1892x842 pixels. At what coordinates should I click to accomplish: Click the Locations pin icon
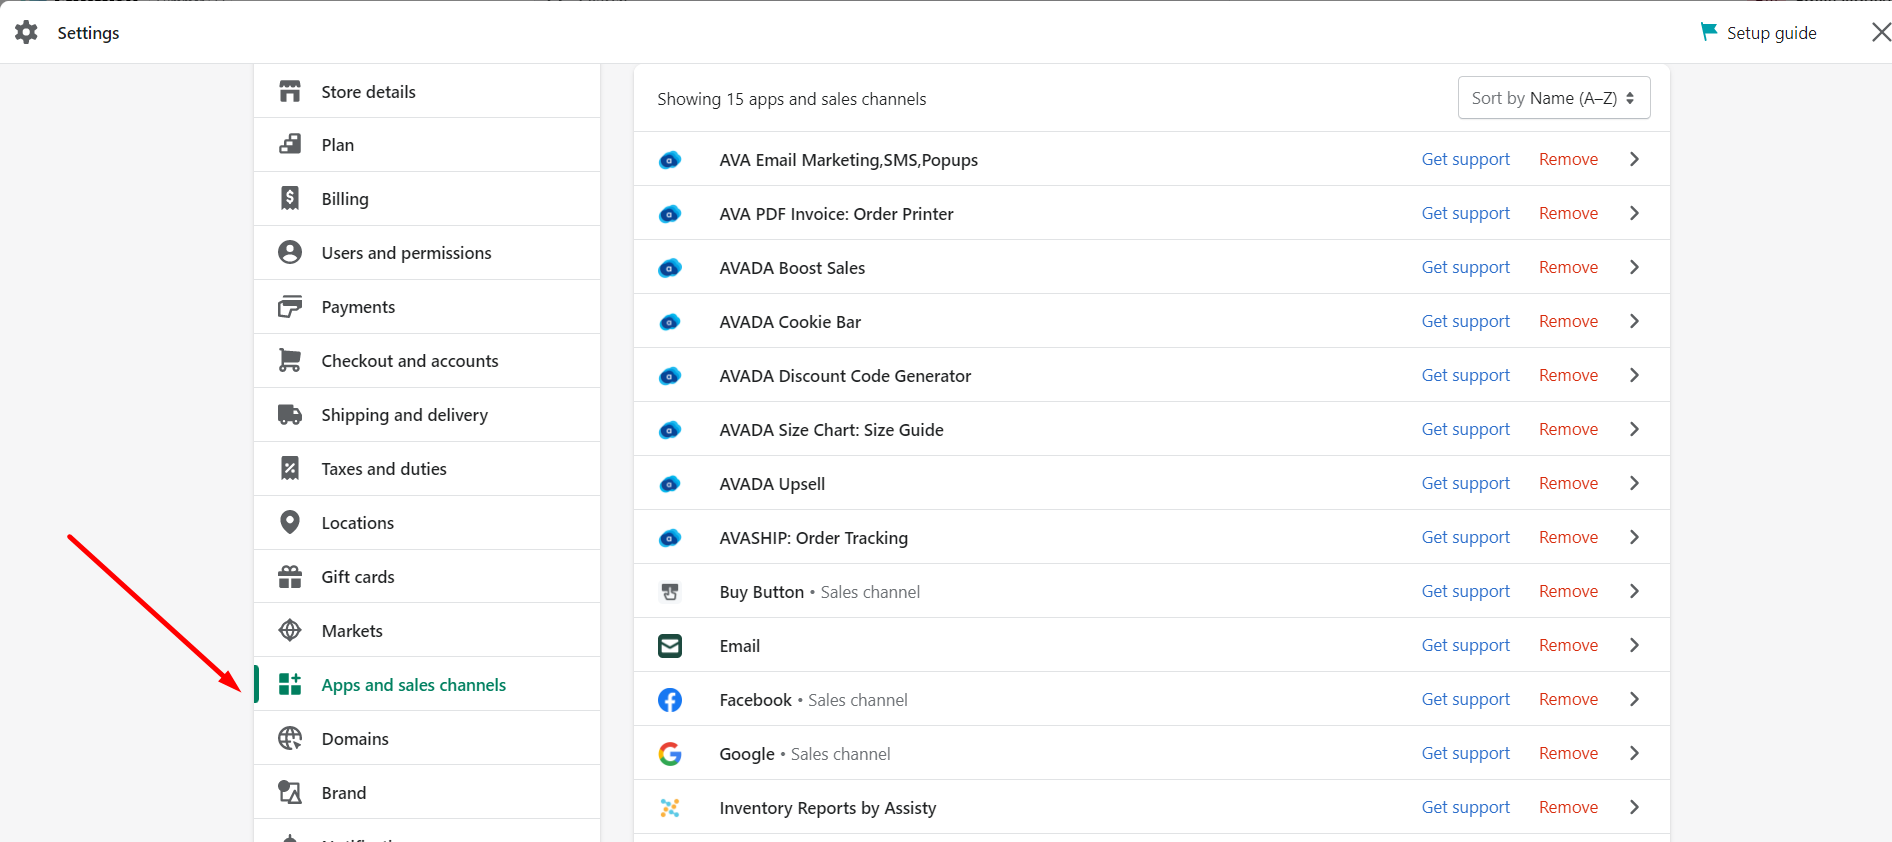pyautogui.click(x=290, y=522)
